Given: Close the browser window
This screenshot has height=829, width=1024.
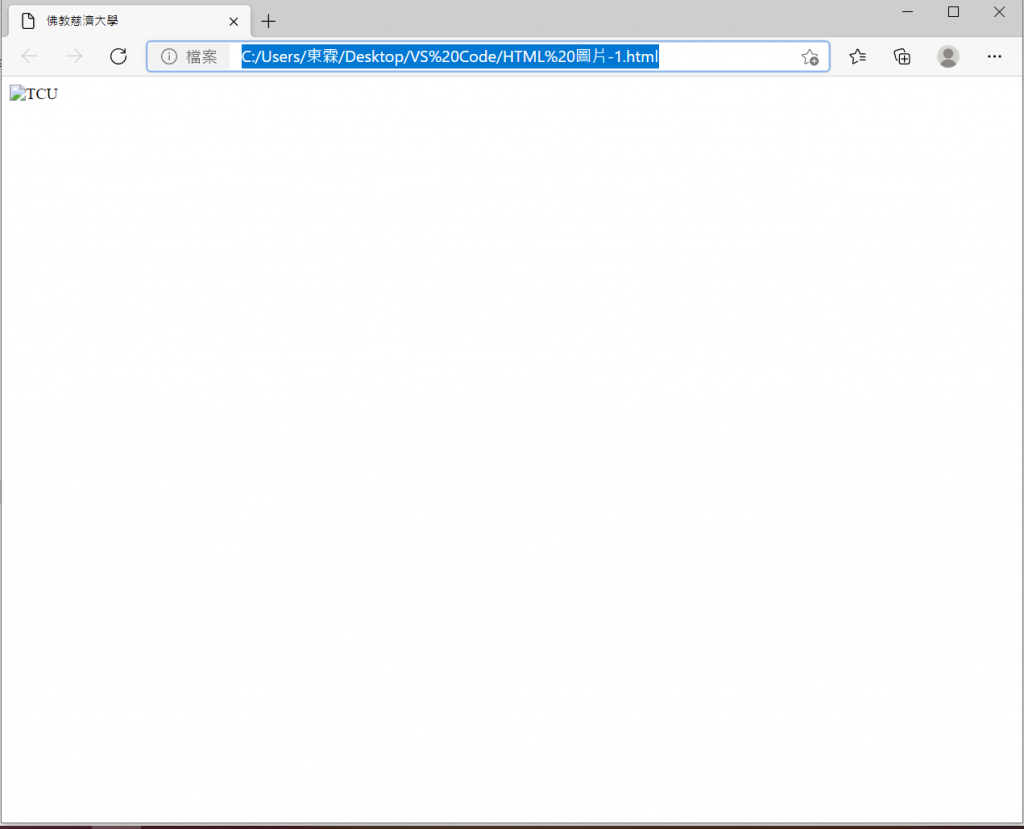Looking at the screenshot, I should [999, 12].
